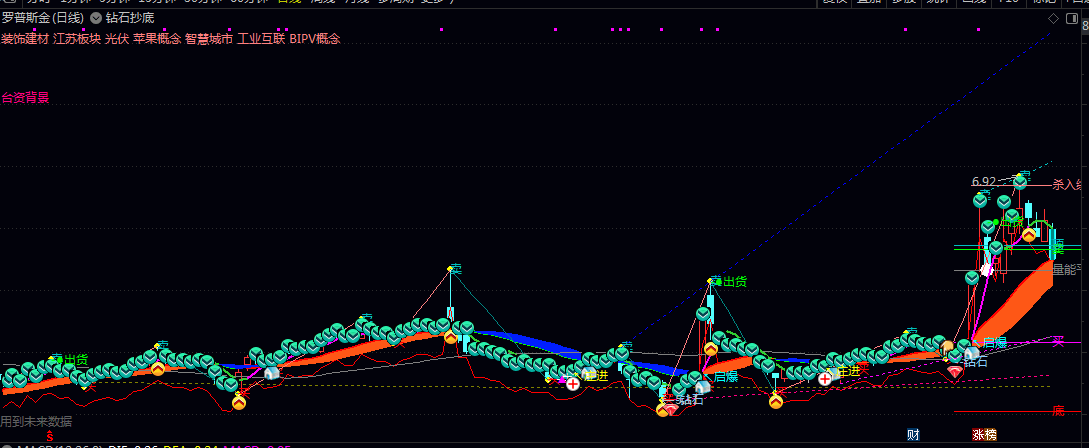1089x448 pixels.
Task: Click the BIPV概念 concept tag
Action: pyautogui.click(x=314, y=39)
